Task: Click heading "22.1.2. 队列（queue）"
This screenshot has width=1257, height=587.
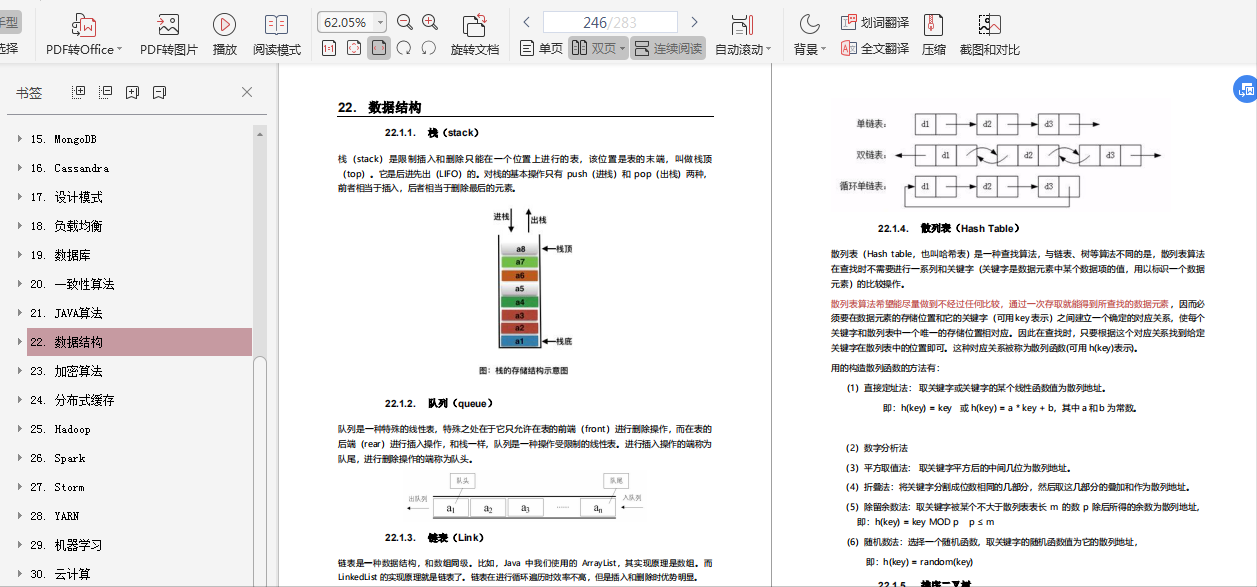Action: pos(439,404)
